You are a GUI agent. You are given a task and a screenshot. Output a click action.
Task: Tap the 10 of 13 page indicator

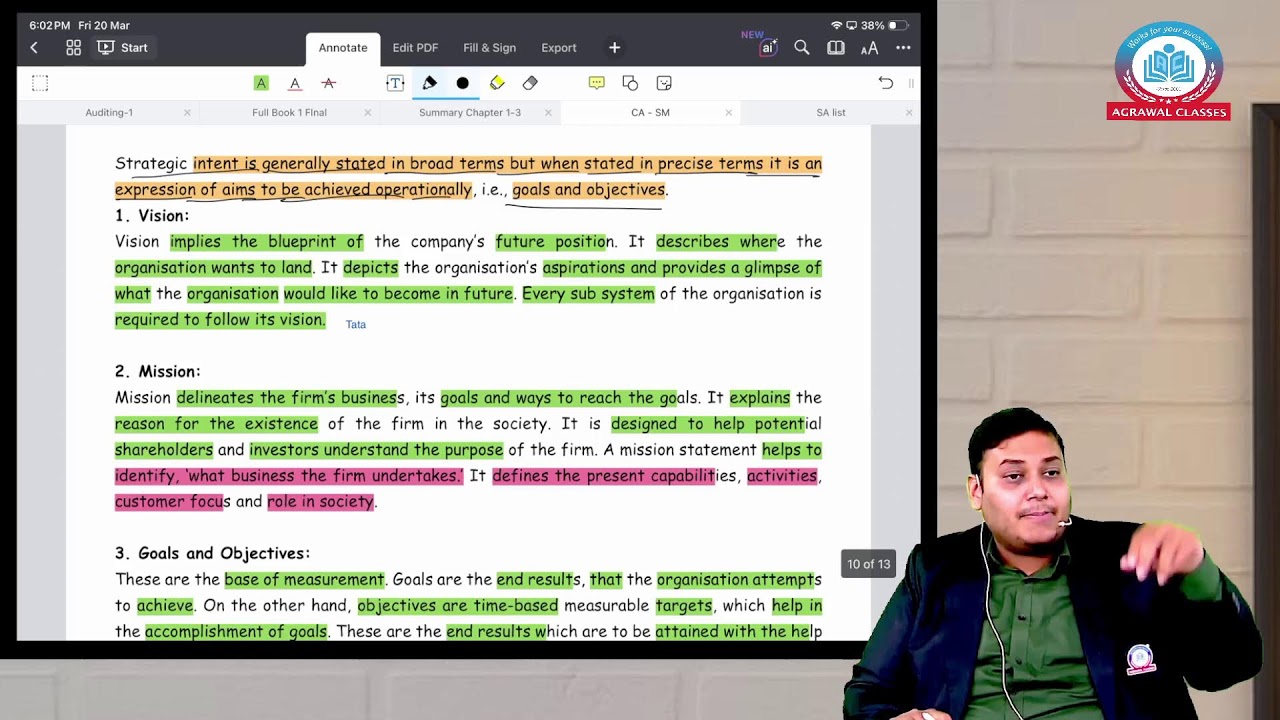pos(868,564)
